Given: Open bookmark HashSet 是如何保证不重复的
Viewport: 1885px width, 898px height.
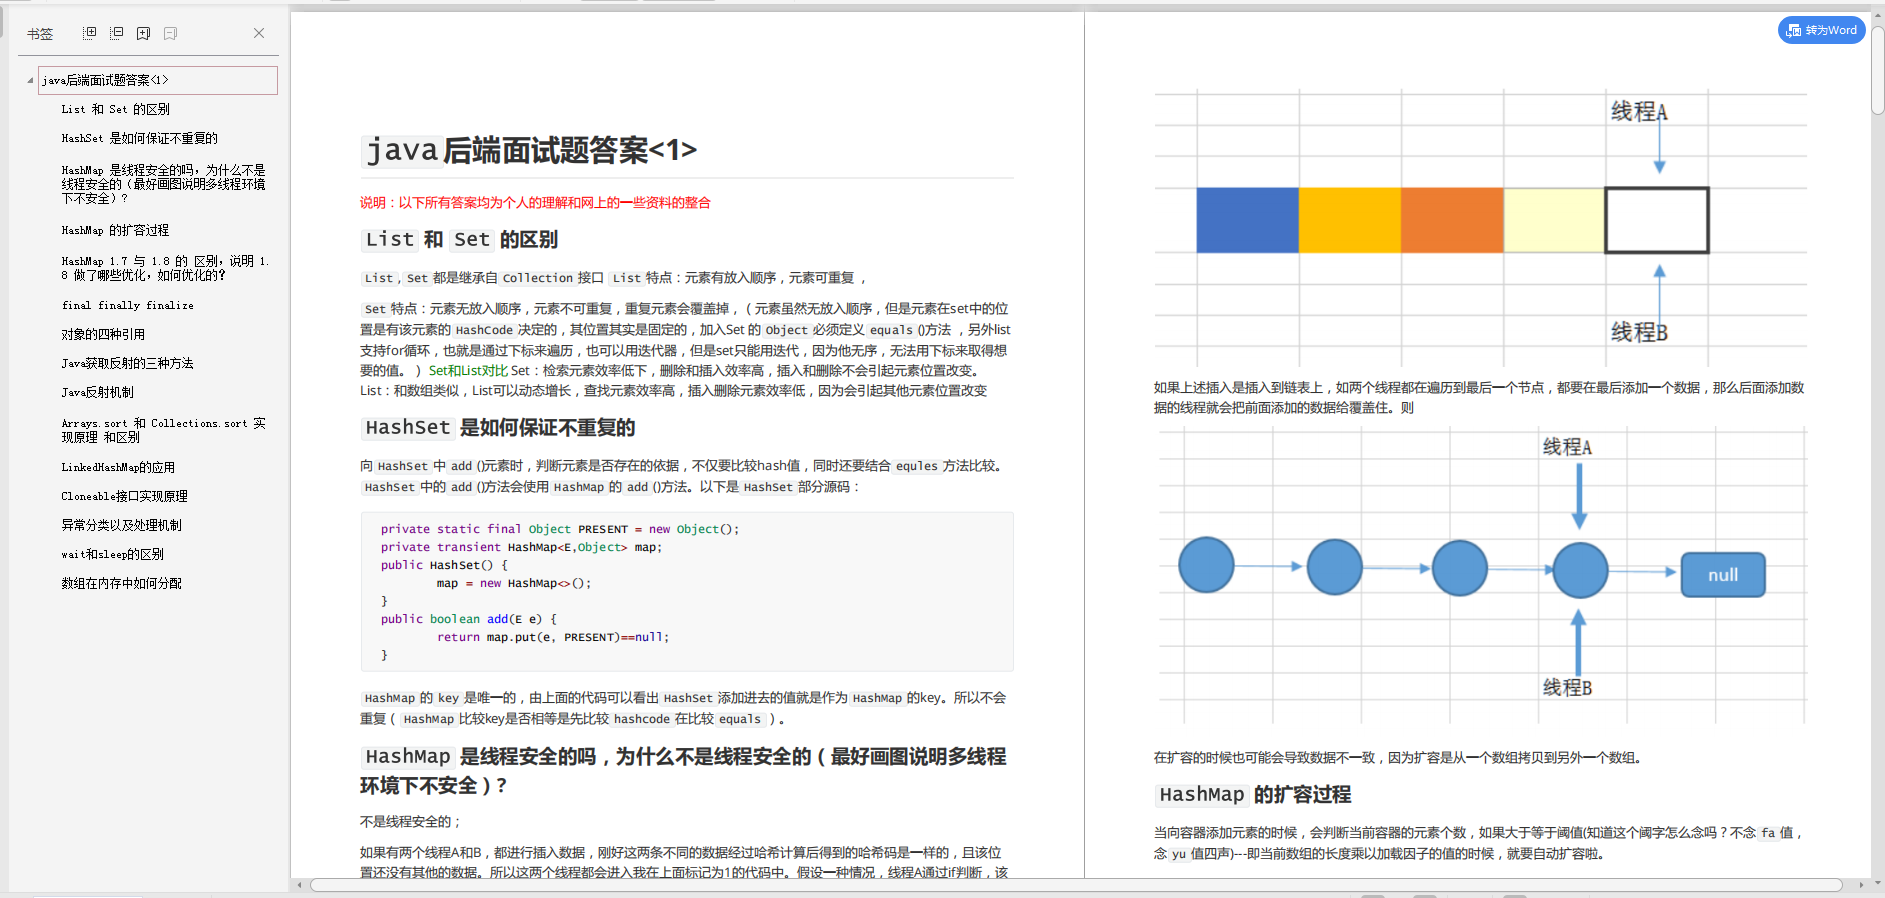Looking at the screenshot, I should tap(139, 138).
